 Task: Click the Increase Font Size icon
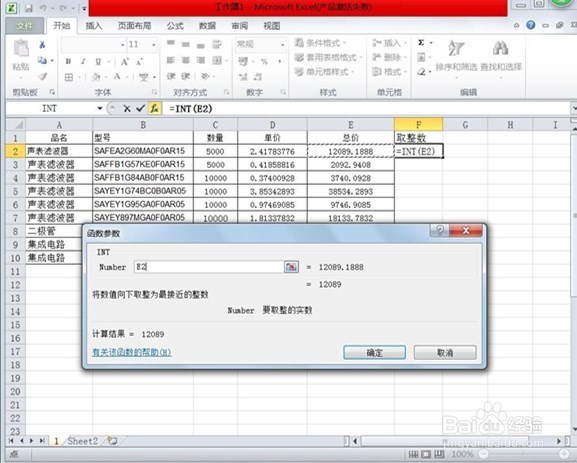tap(125, 61)
